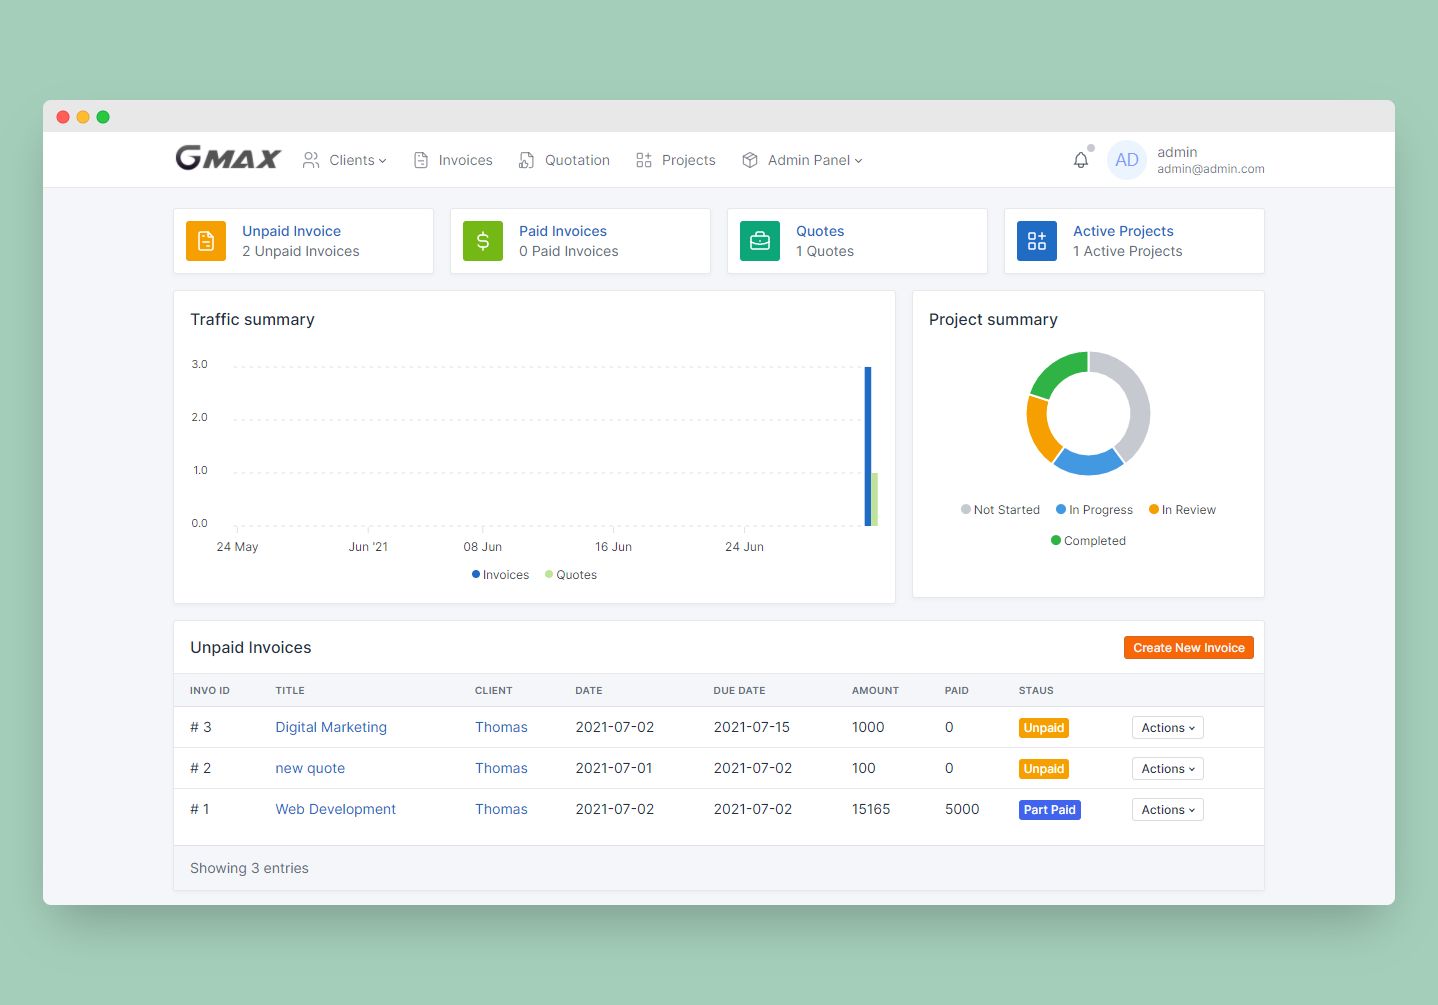The width and height of the screenshot is (1438, 1005).
Task: Toggle the Quotes series legend in chart
Action: click(x=571, y=575)
